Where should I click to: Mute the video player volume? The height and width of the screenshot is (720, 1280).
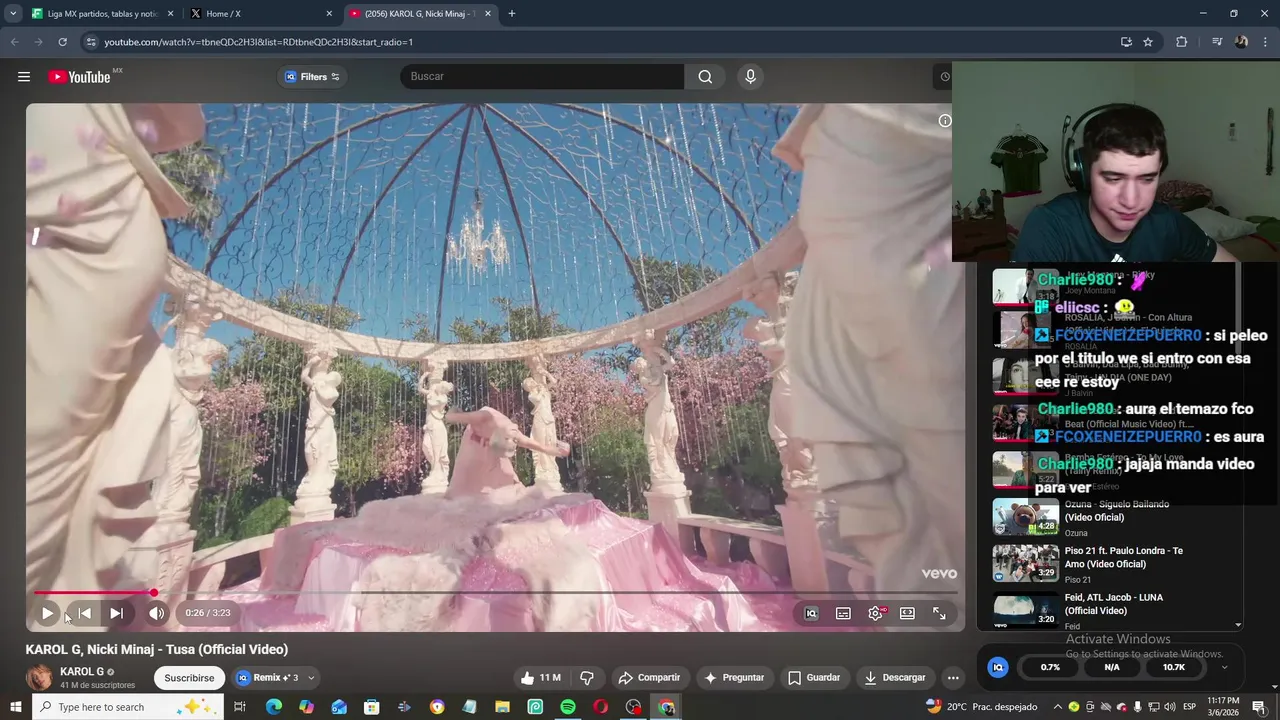click(156, 613)
